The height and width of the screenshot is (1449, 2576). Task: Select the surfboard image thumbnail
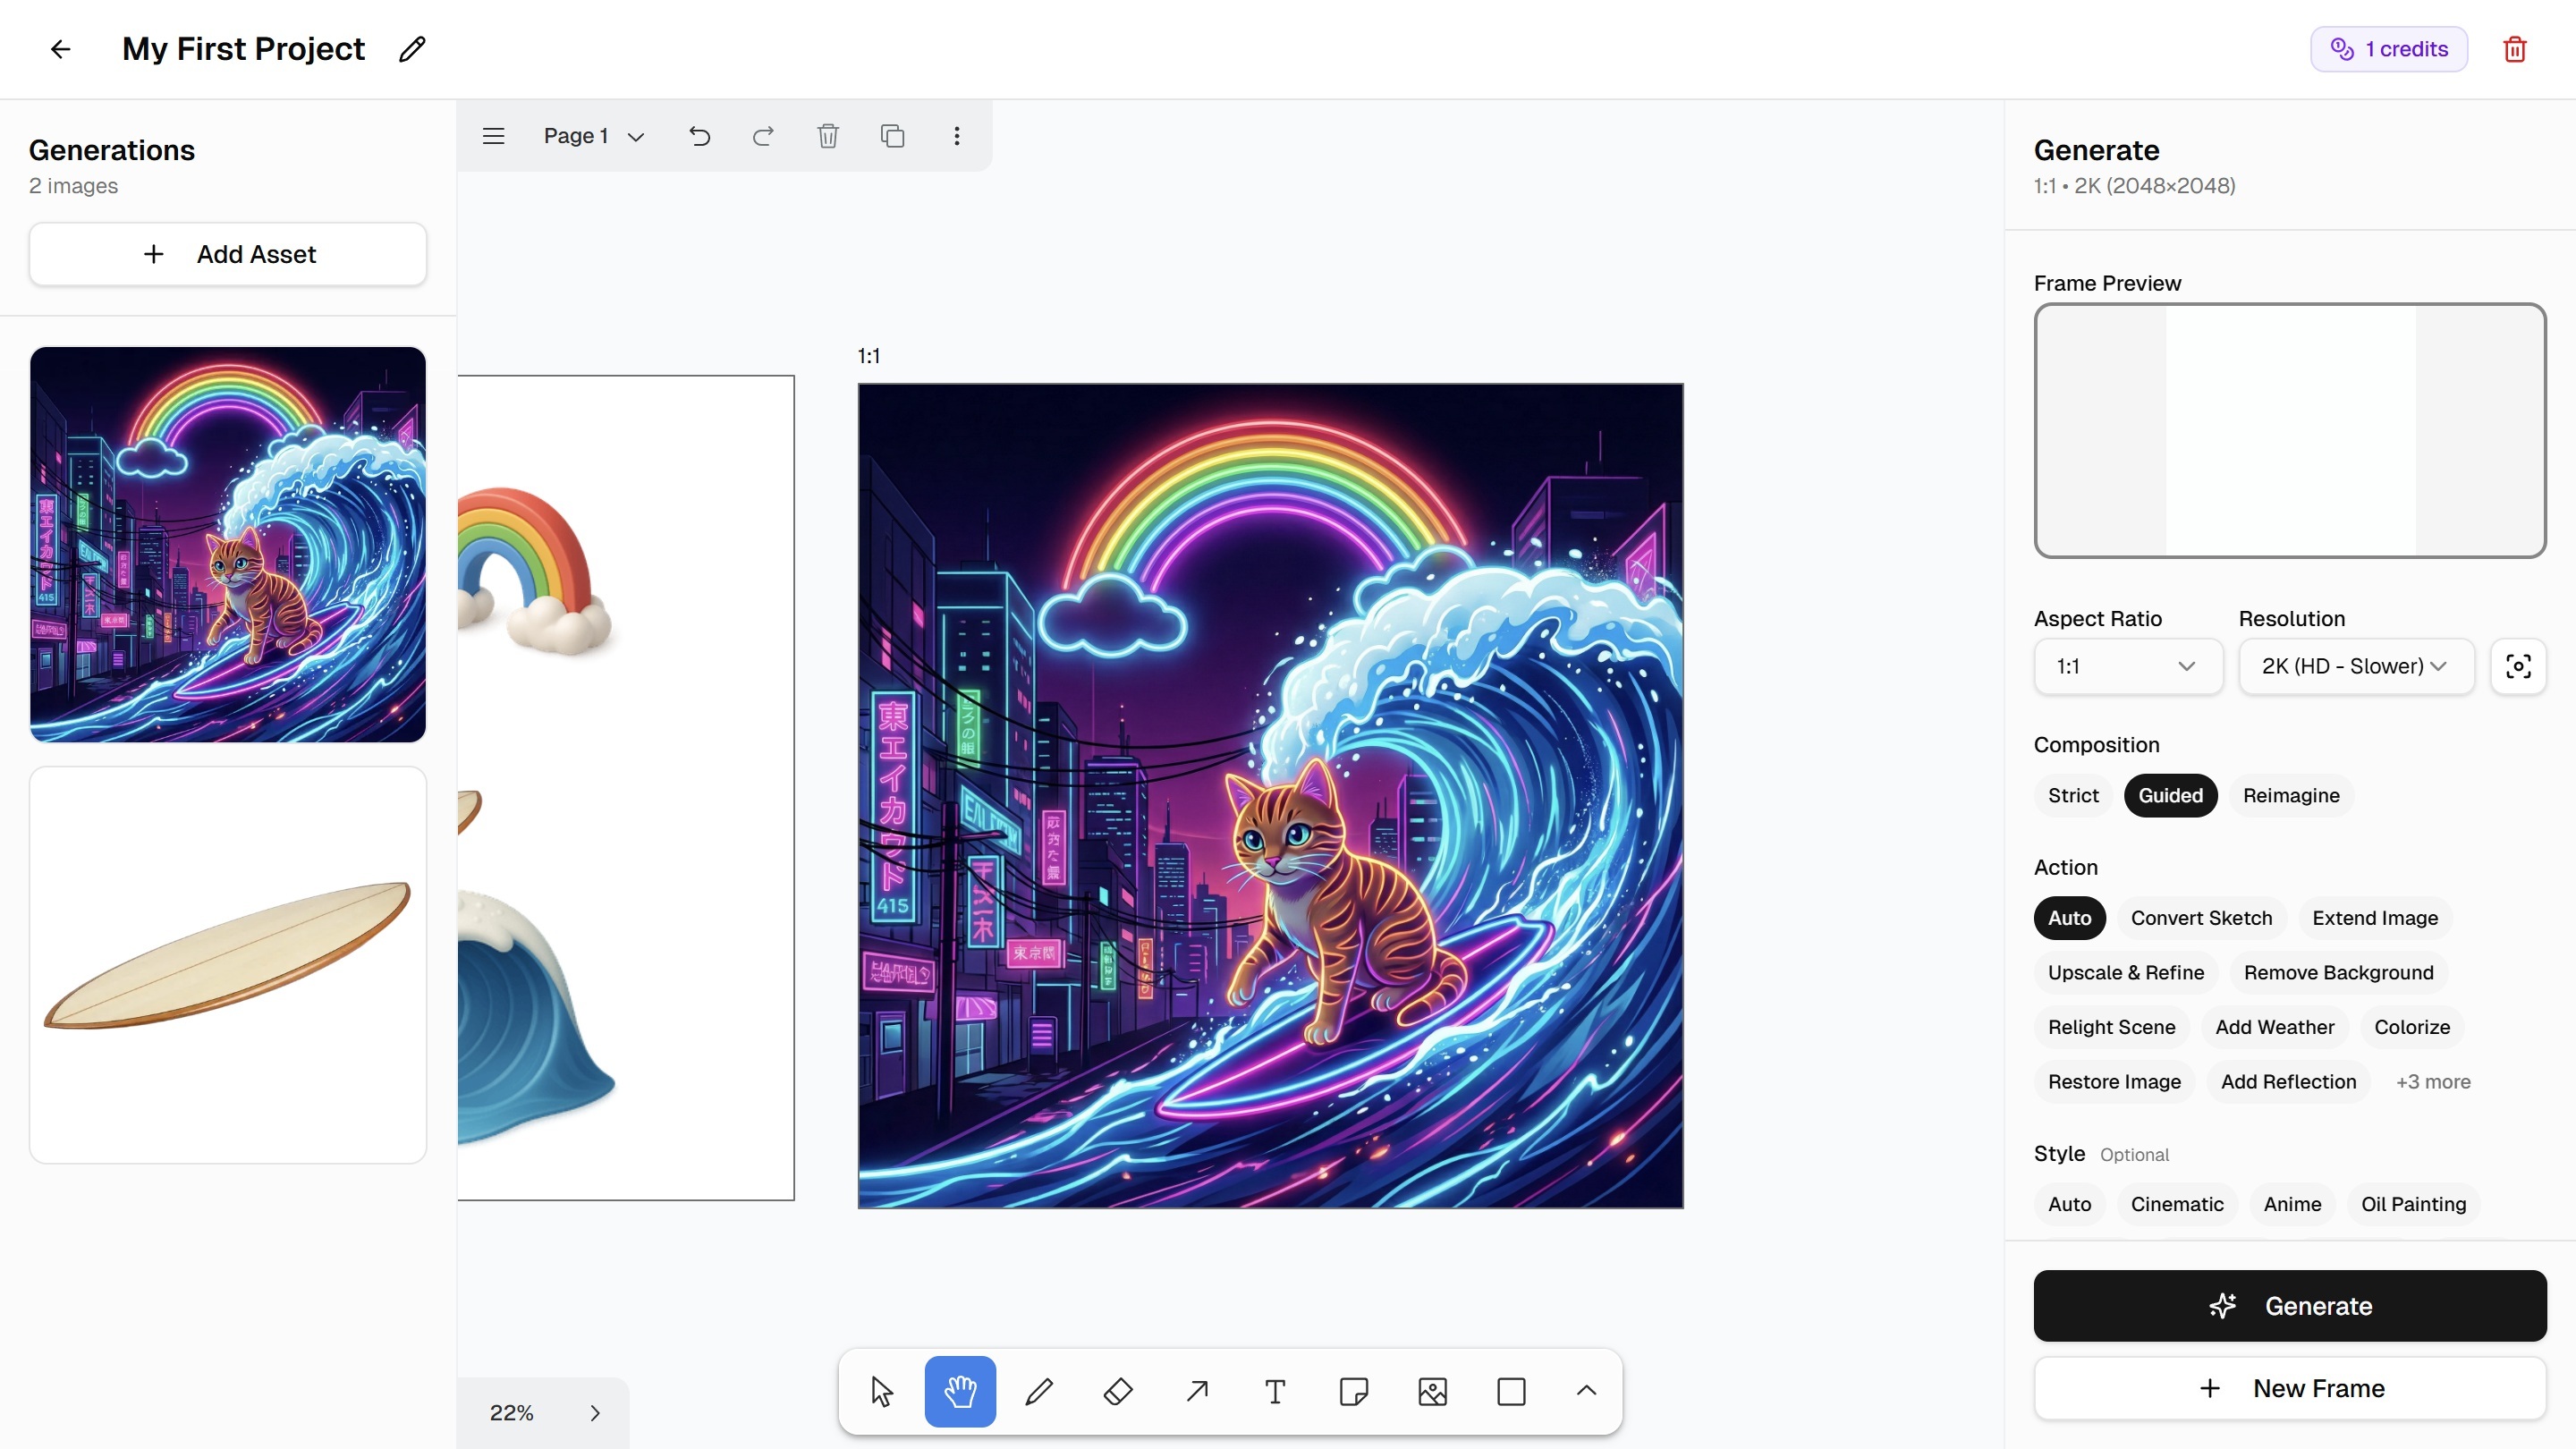[x=228, y=964]
